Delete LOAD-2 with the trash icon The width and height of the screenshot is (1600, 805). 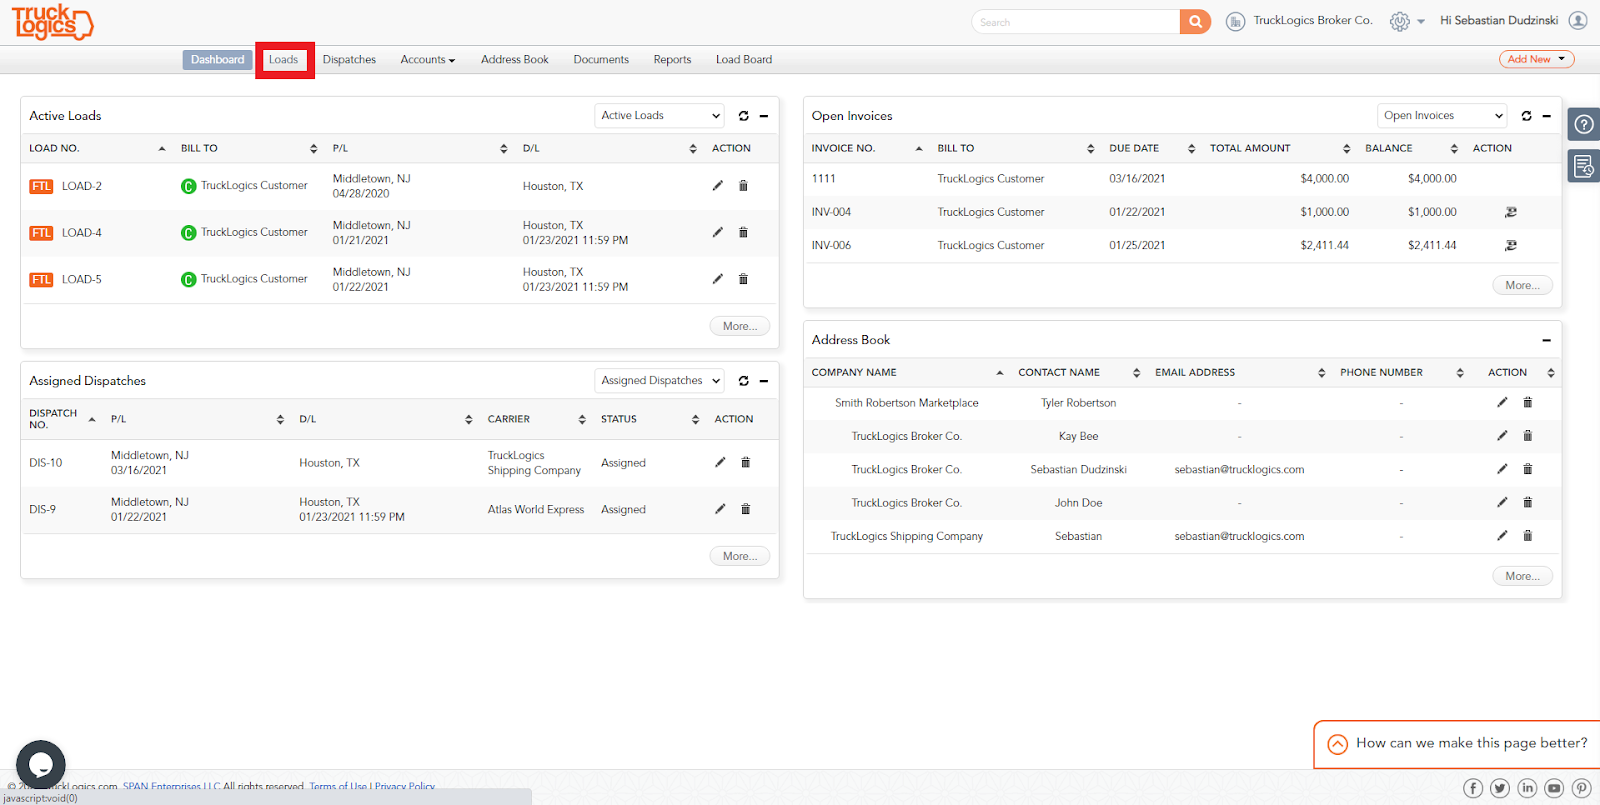click(x=743, y=186)
